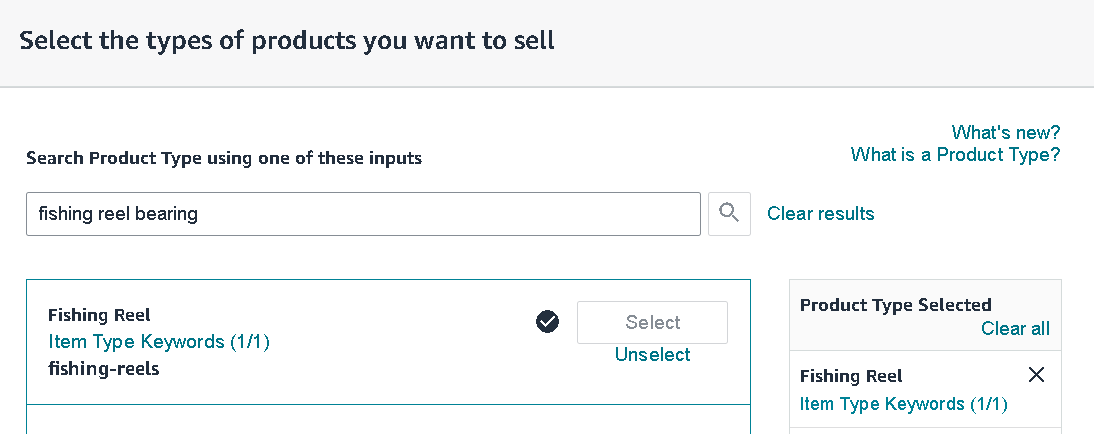Expand Item Type Keywords in the selected panel
The image size is (1094, 434).
click(904, 404)
